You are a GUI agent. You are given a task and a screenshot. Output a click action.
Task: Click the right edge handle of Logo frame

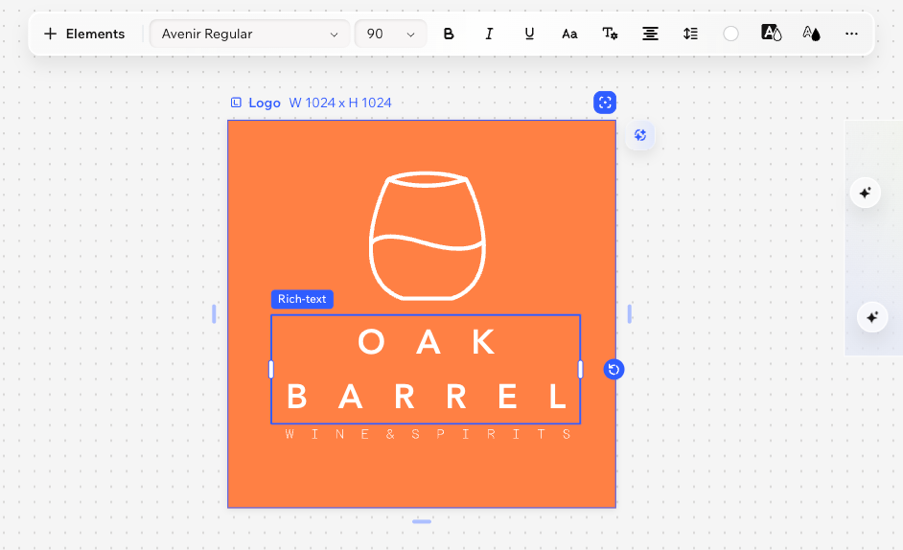coord(629,314)
